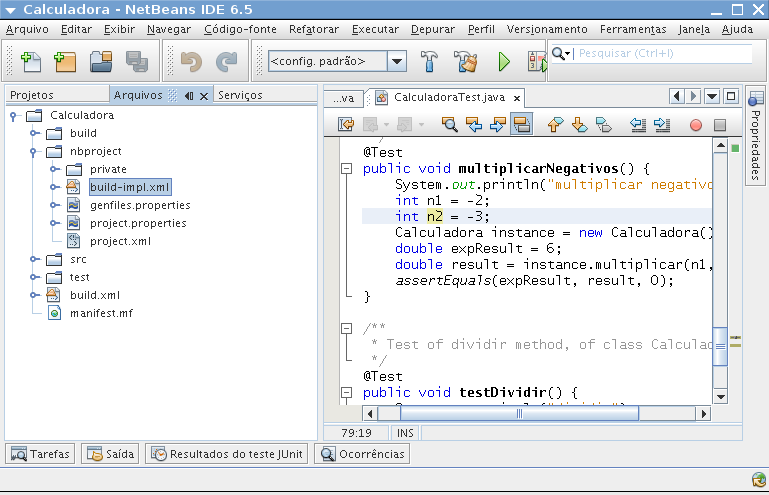This screenshot has width=769, height=495.
Task: Open the Refatorar menu
Action: (314, 29)
